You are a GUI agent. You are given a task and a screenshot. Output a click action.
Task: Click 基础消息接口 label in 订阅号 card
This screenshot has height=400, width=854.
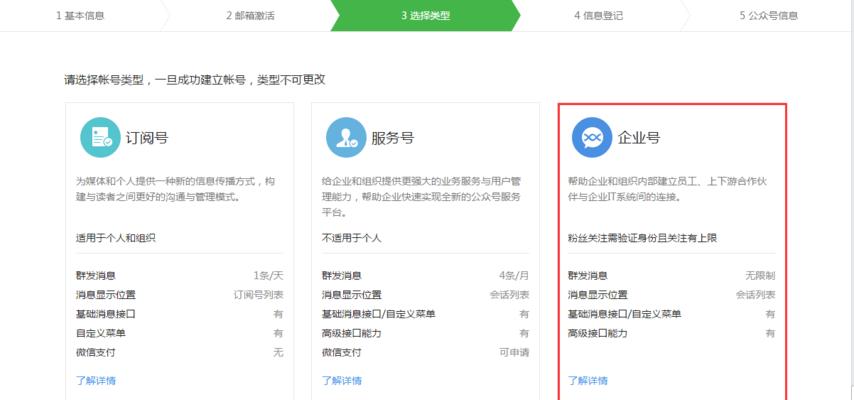pos(106,314)
